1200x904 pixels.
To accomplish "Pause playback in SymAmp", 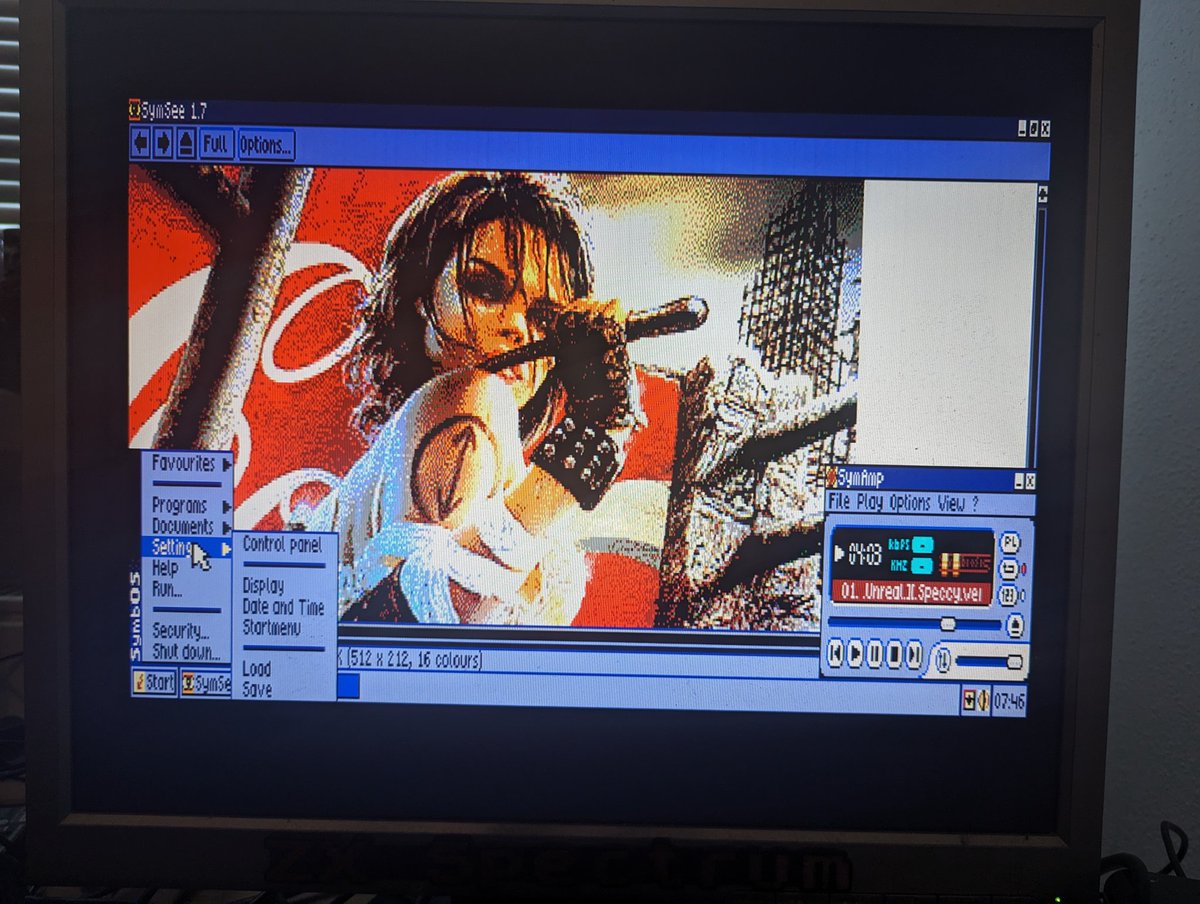I will point(875,656).
